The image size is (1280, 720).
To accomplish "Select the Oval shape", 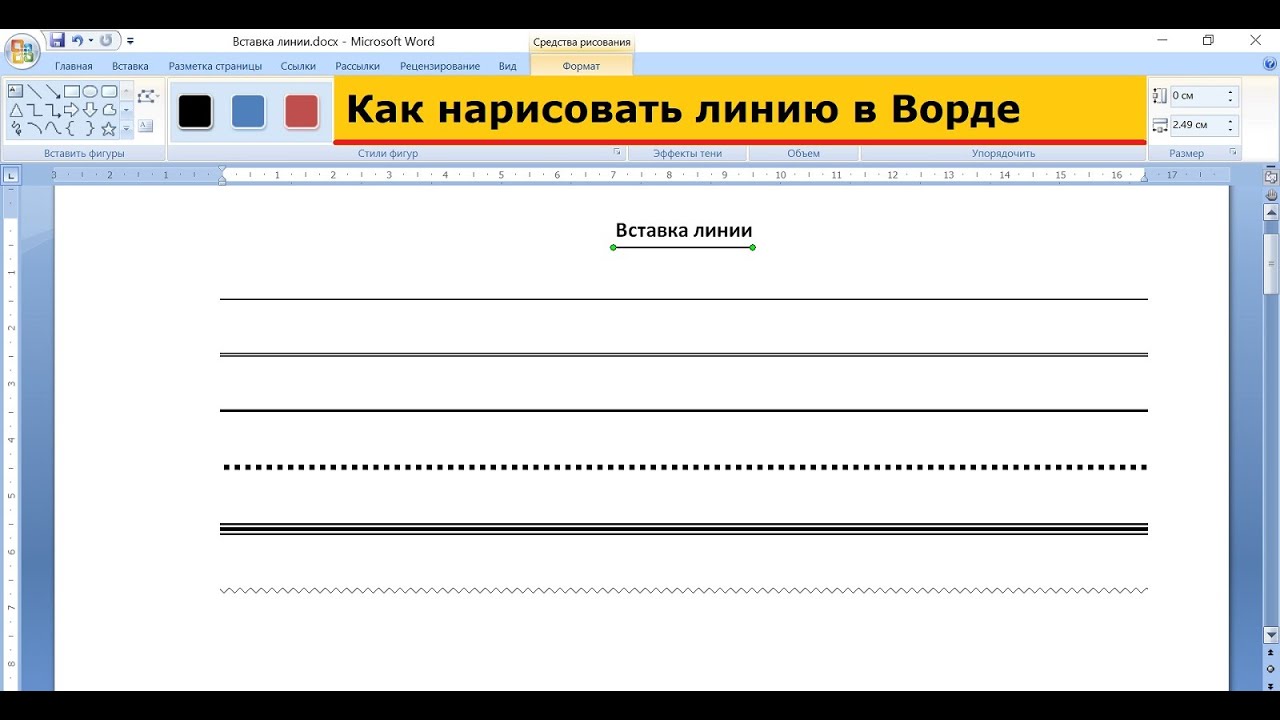I will [x=90, y=91].
